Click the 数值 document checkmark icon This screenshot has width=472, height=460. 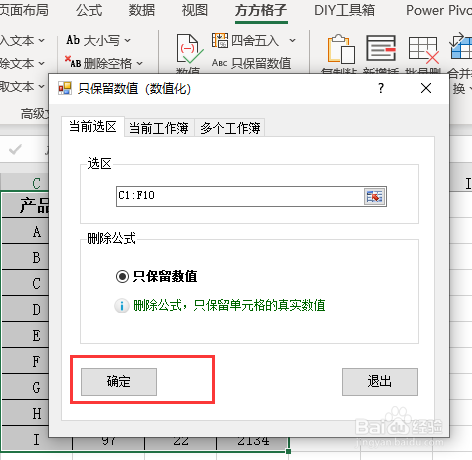[189, 49]
